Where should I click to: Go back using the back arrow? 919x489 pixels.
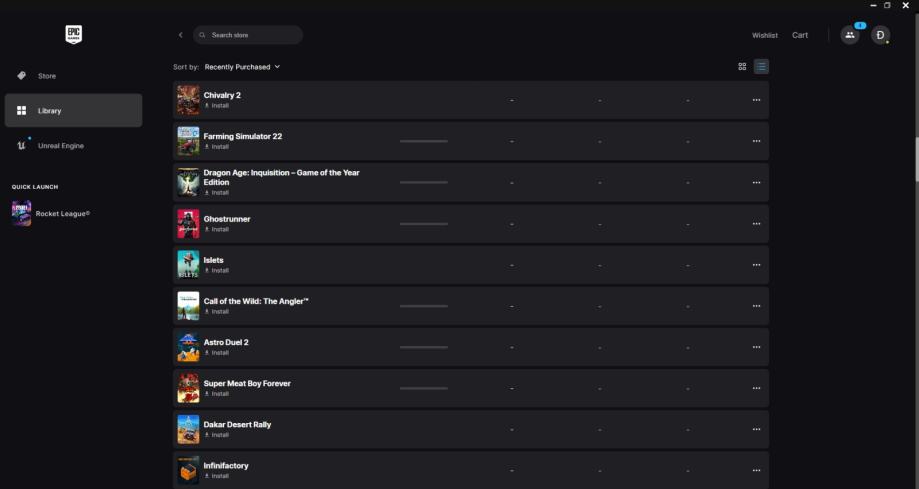point(180,35)
